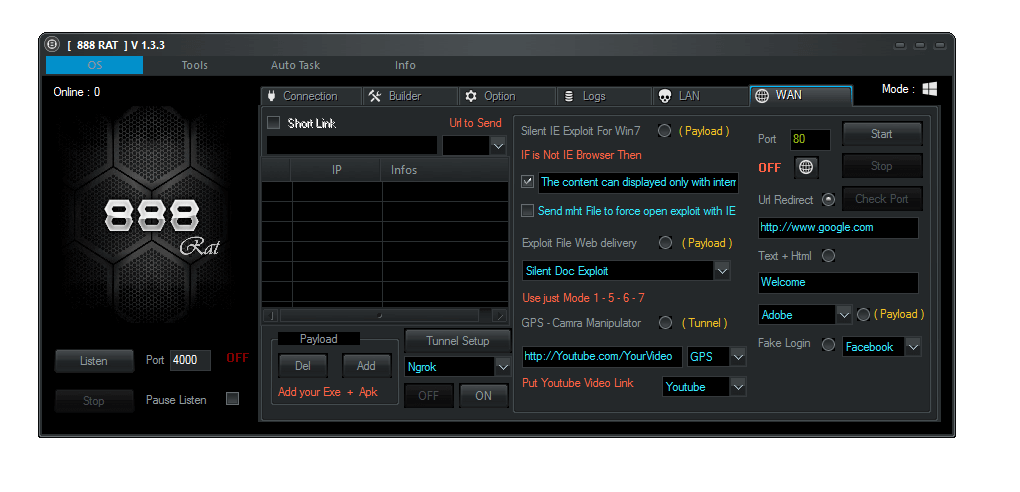
Task: Expand the Ngrok tunnel dropdown
Action: click(502, 367)
